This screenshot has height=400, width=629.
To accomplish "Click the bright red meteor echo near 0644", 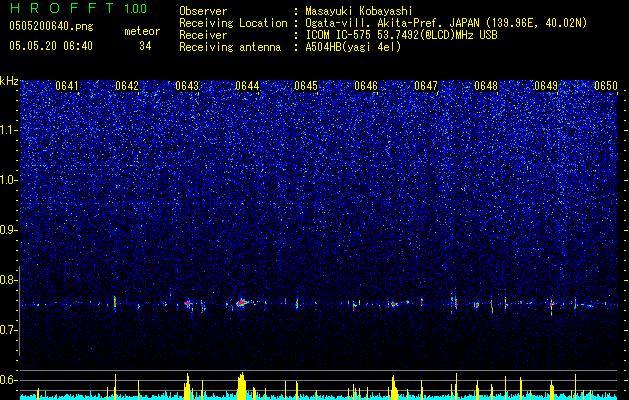I will (x=241, y=303).
